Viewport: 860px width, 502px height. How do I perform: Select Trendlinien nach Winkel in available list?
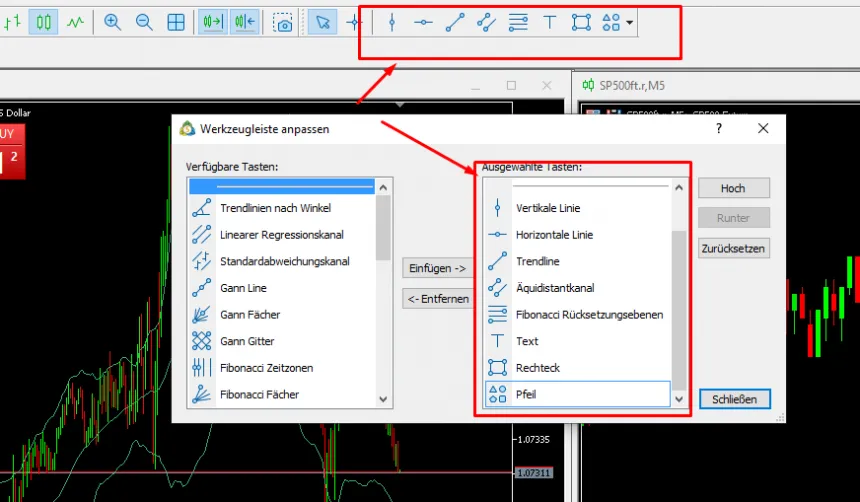[282, 208]
